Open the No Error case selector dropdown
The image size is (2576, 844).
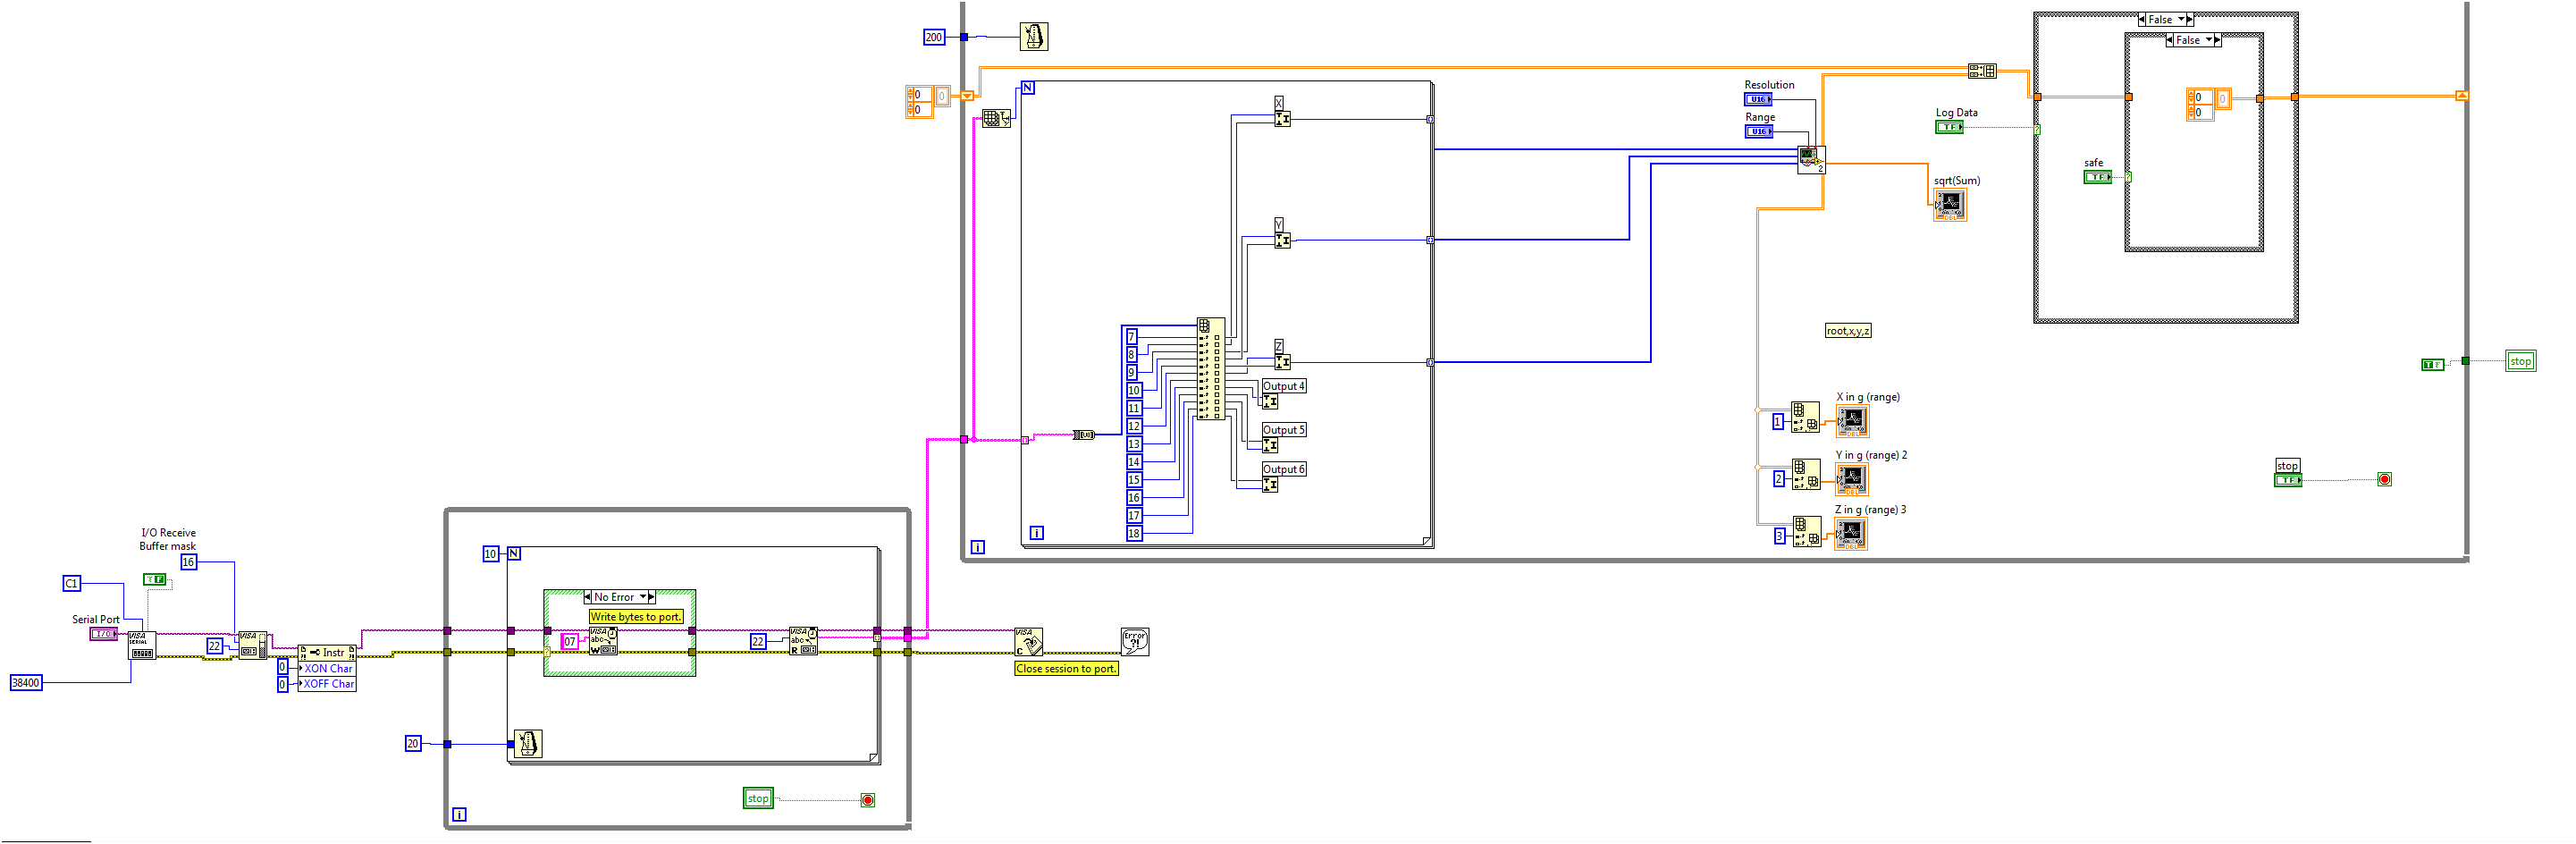click(644, 597)
